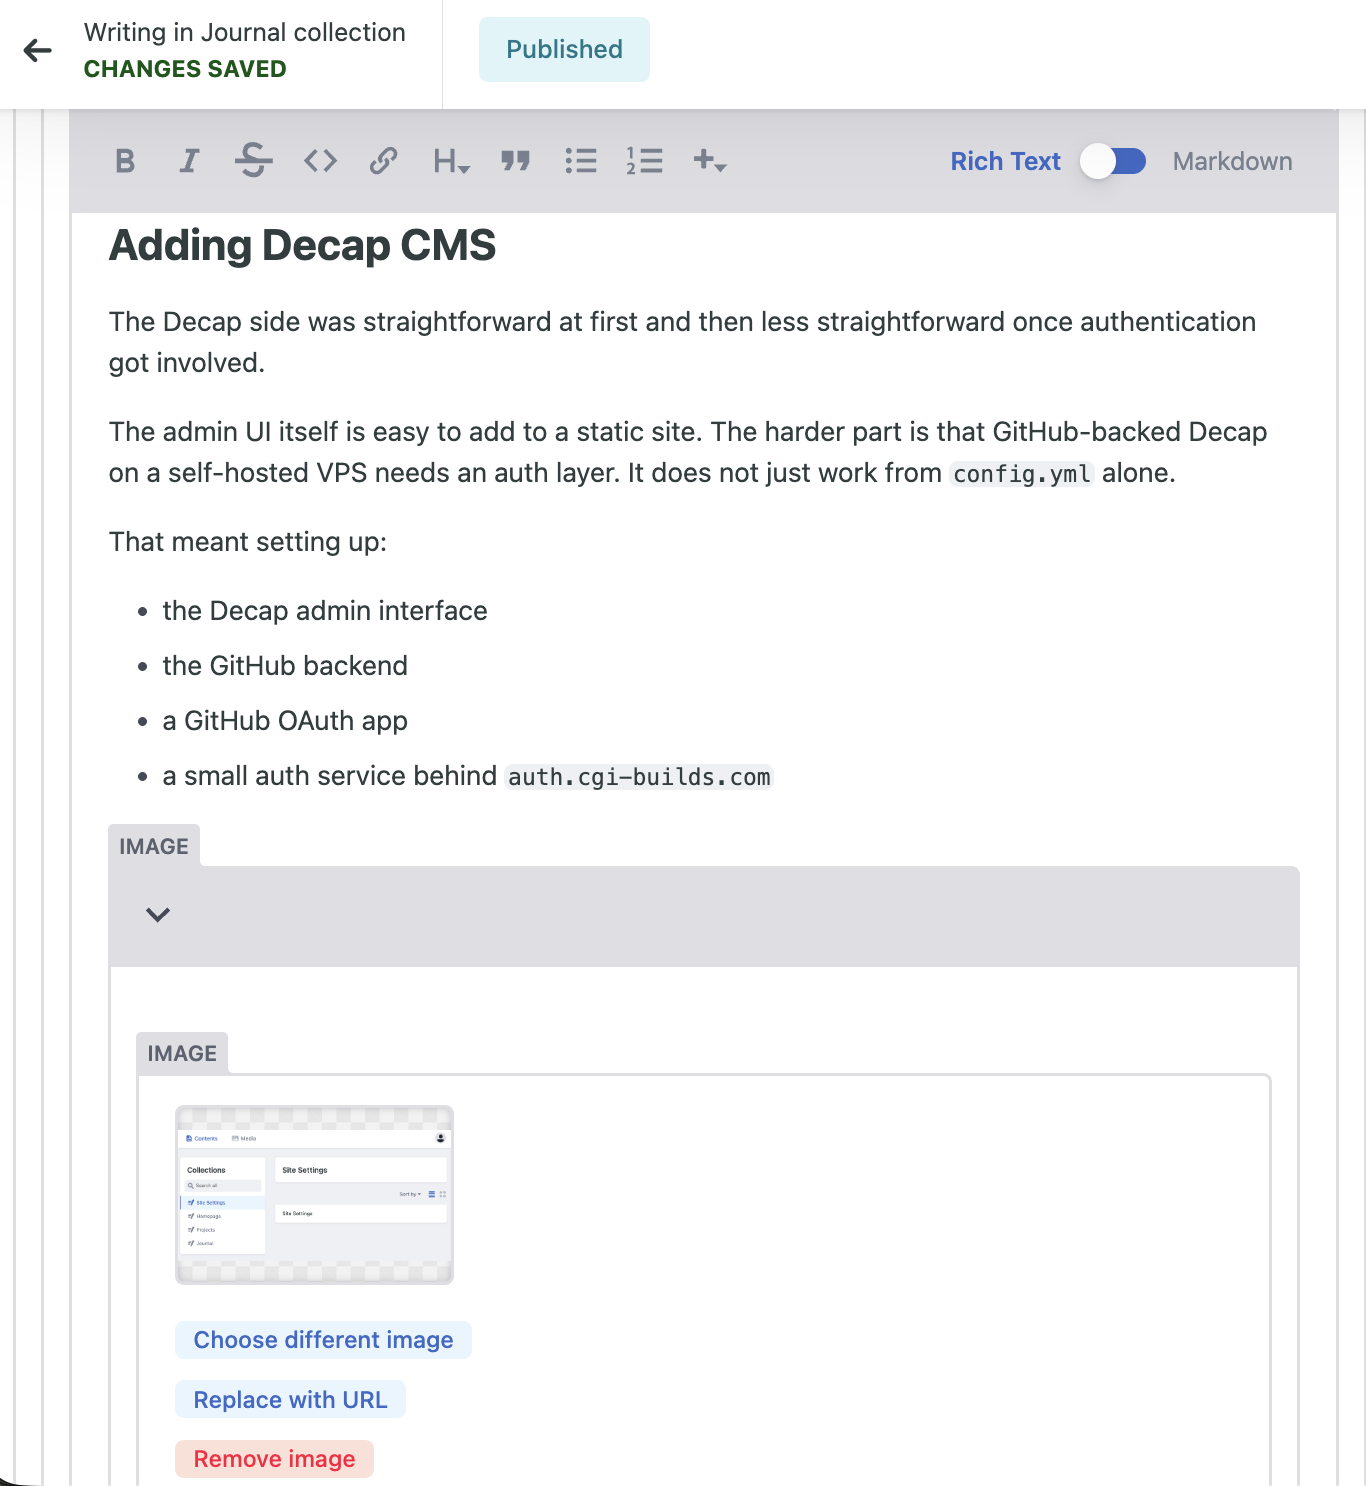Switch the editor mode toggle to Markdown
Viewport: 1366px width, 1486px height.
tap(1113, 161)
